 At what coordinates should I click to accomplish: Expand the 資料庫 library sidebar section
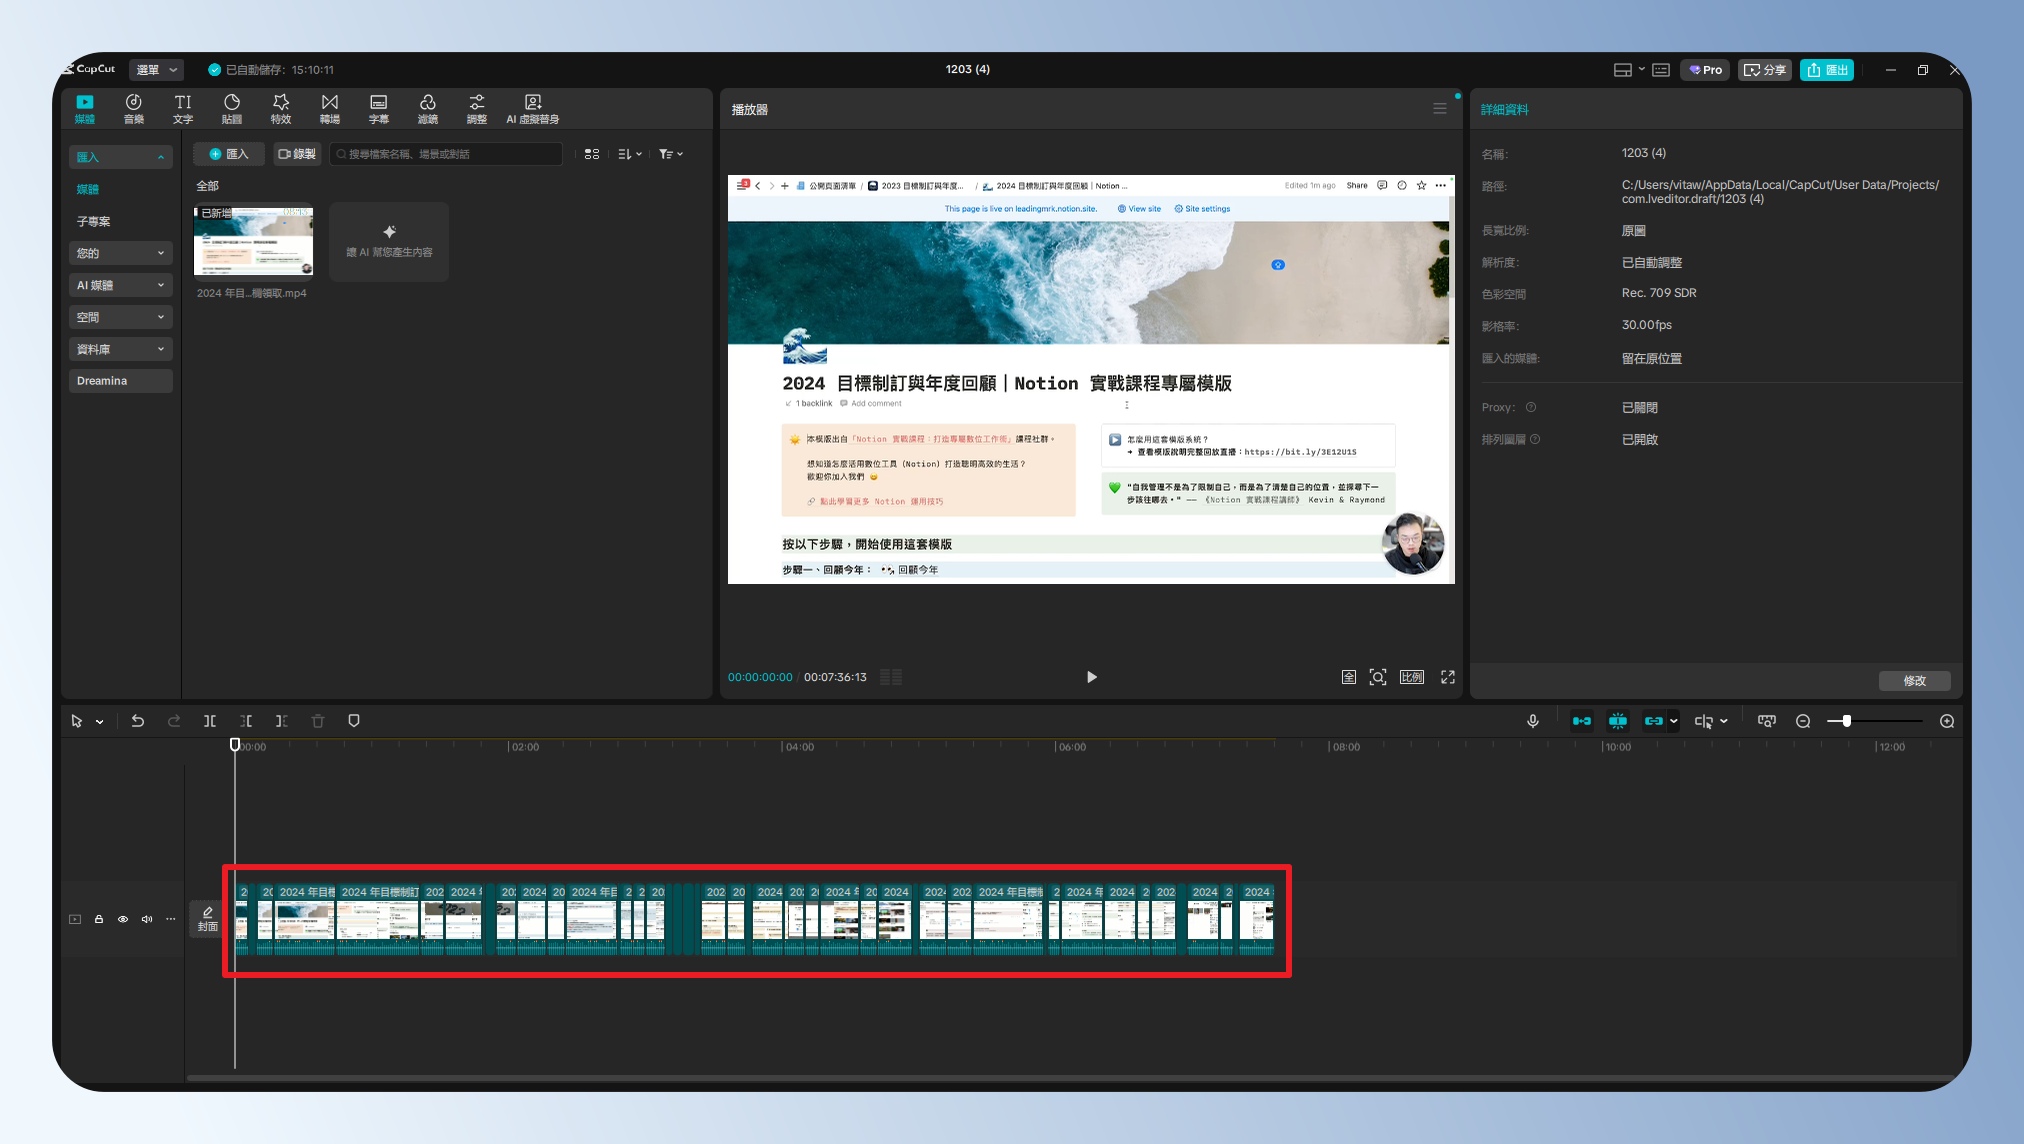[x=120, y=349]
